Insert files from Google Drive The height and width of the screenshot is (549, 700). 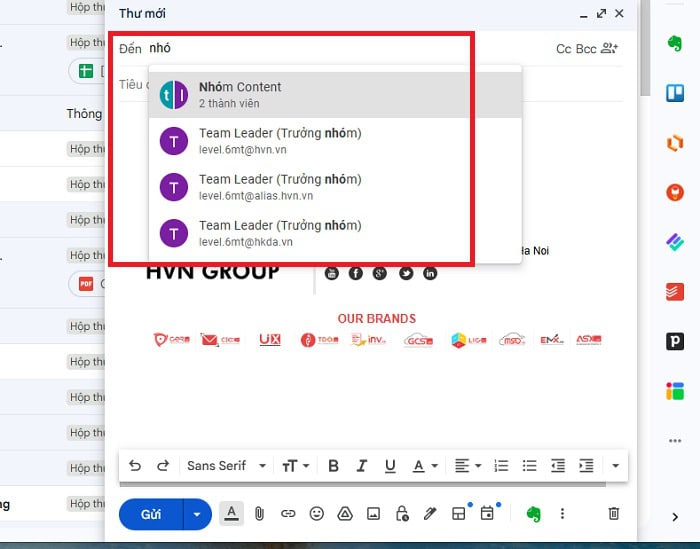tap(345, 514)
